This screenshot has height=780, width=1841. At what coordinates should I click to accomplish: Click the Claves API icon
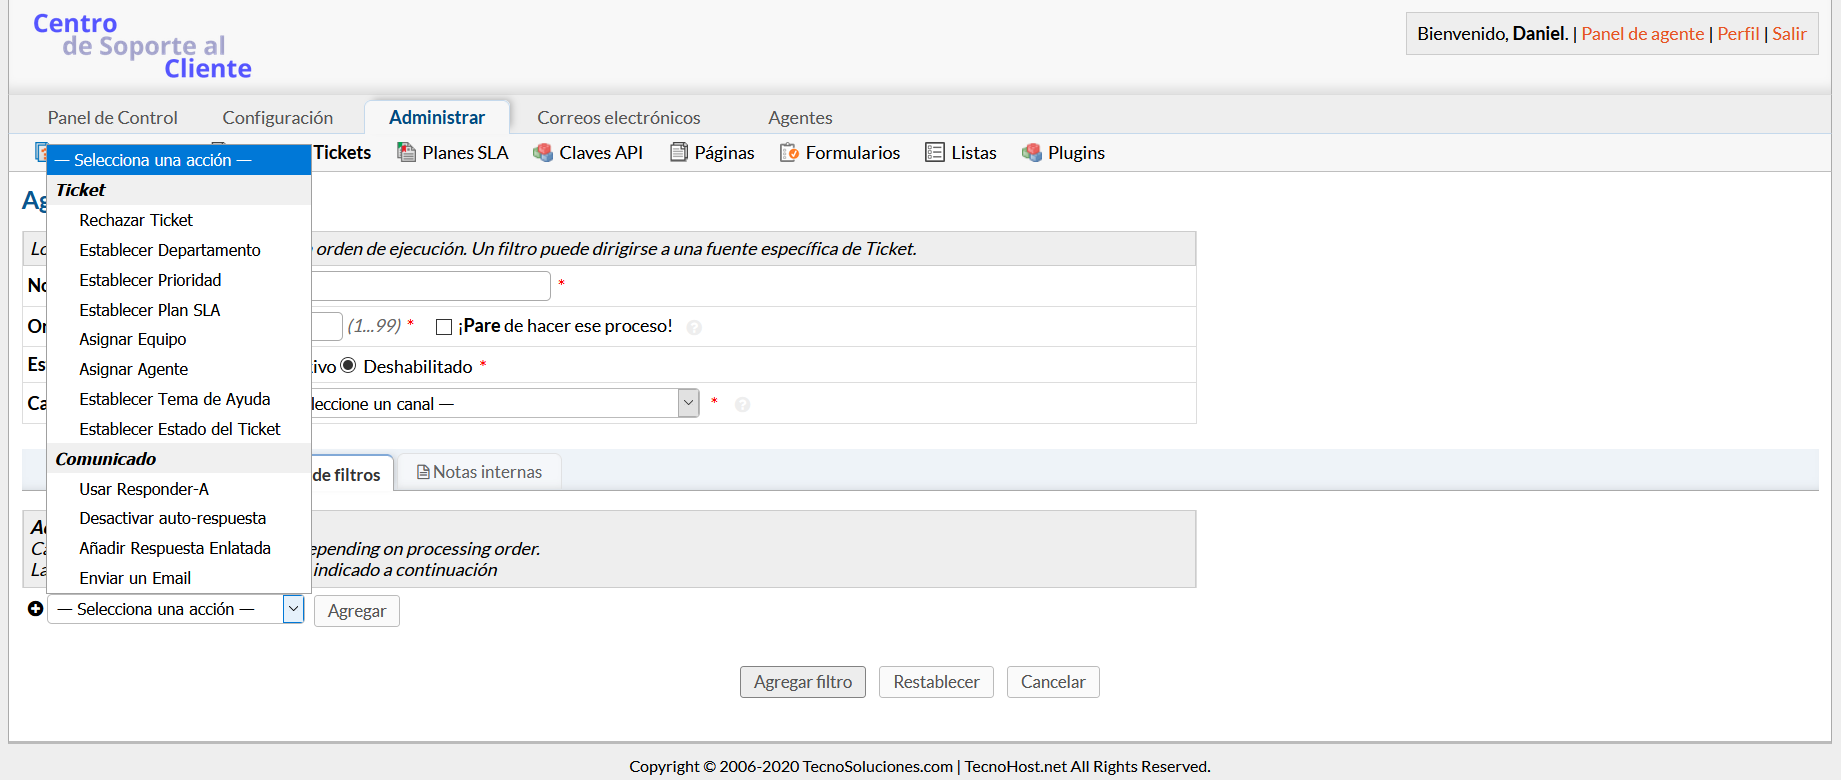543,153
